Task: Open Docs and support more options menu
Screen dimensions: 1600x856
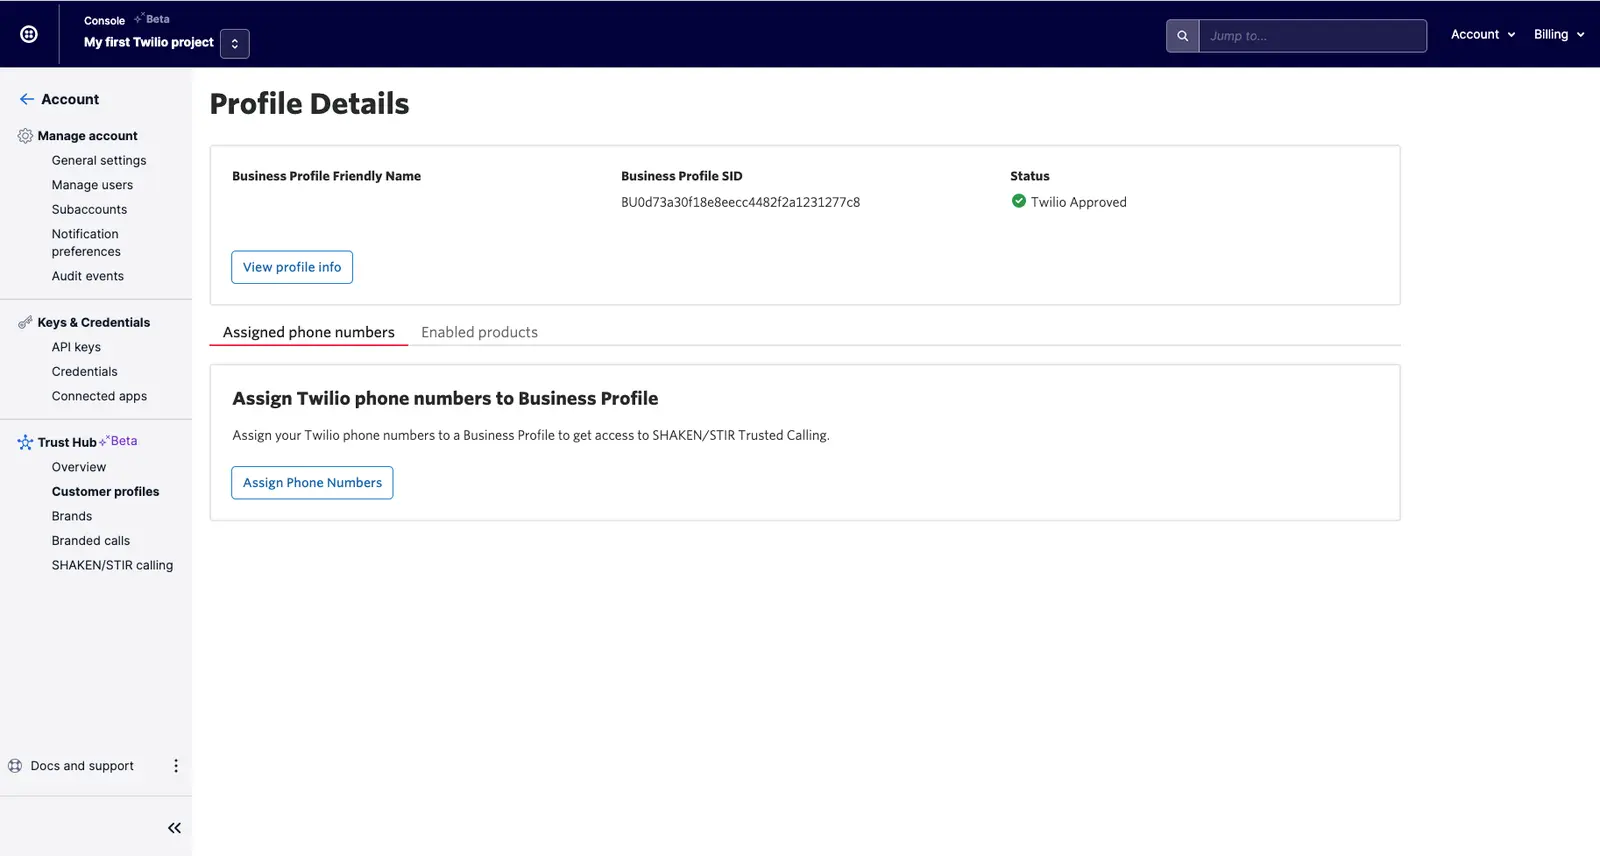Action: pos(176,766)
